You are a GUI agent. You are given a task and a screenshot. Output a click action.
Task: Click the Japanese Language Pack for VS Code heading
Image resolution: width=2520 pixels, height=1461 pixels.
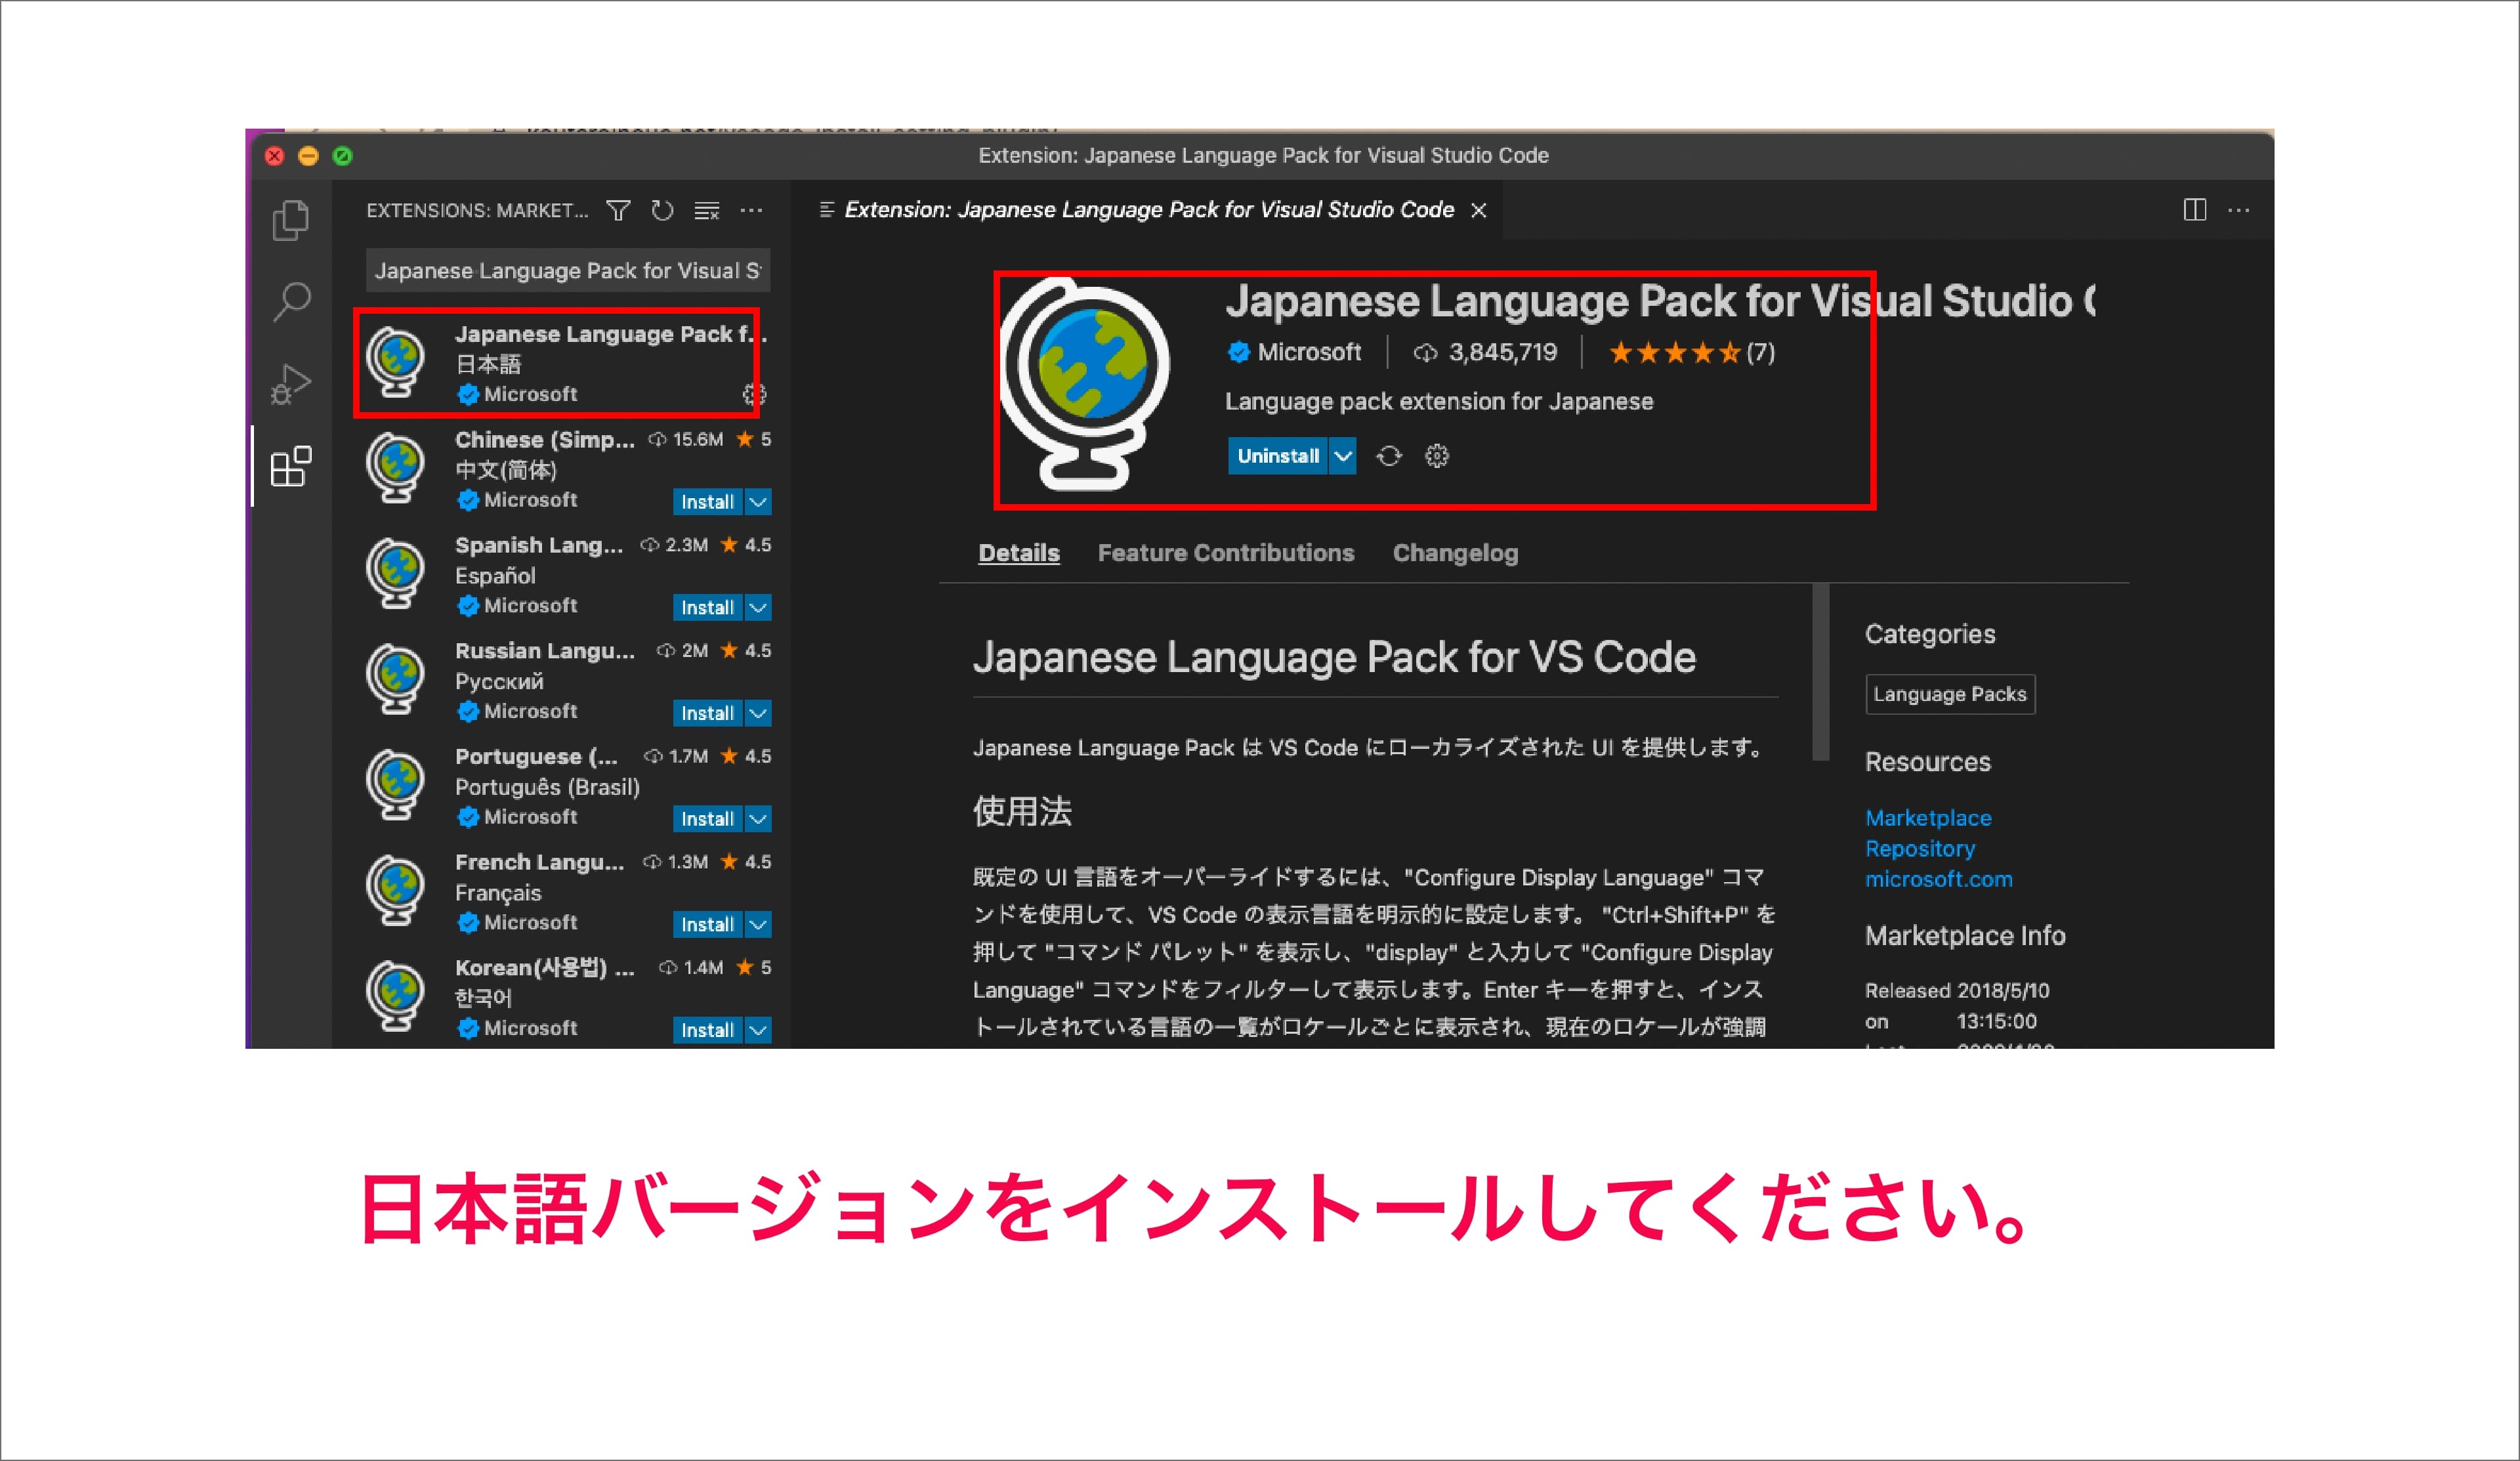(x=1334, y=658)
